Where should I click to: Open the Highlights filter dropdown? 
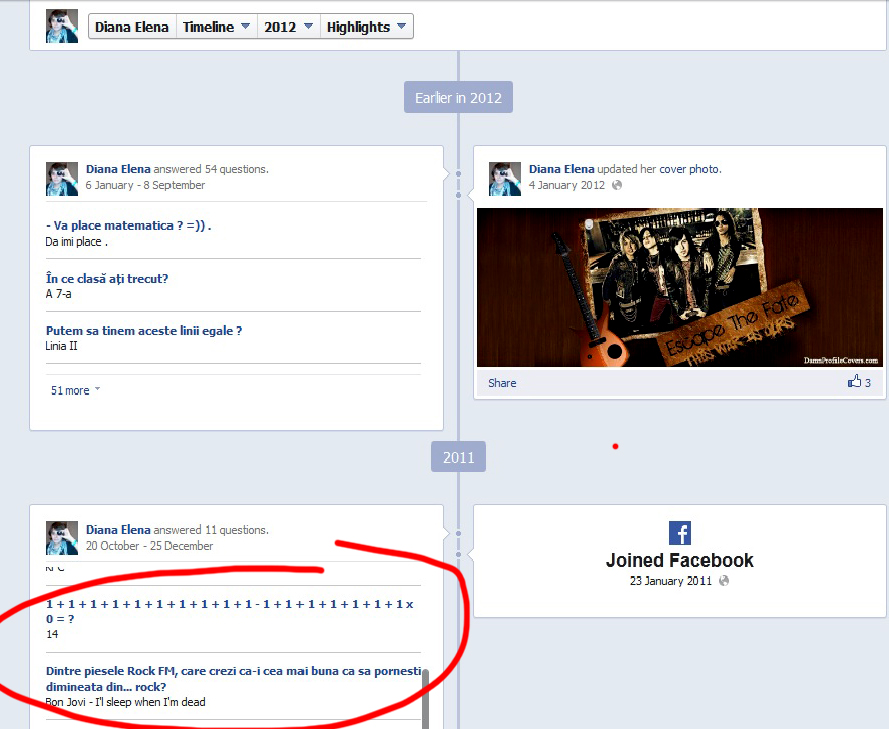pos(366,27)
